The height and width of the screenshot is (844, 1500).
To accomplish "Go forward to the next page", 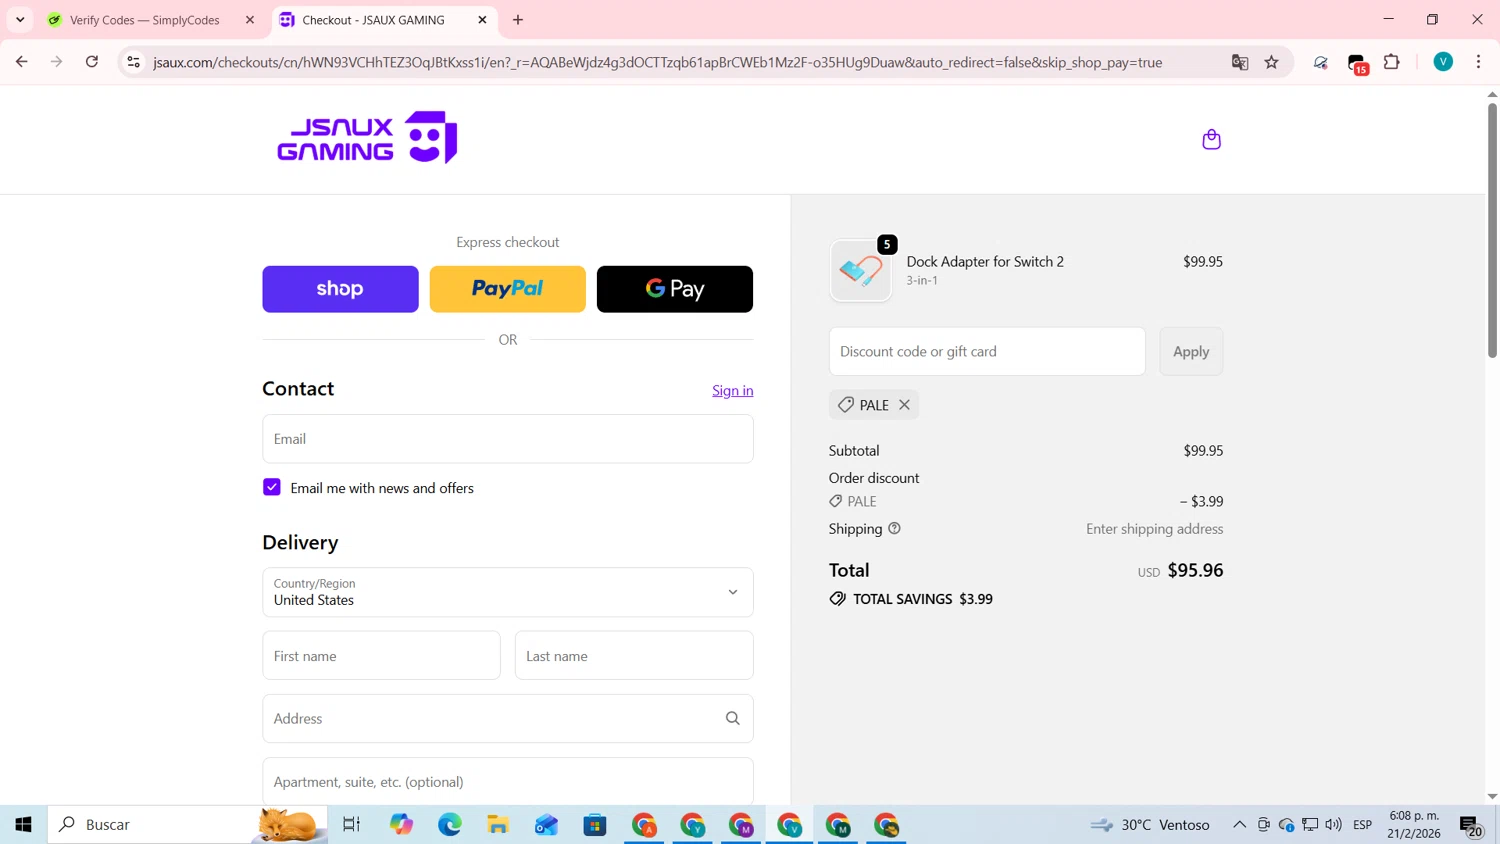I will (57, 62).
